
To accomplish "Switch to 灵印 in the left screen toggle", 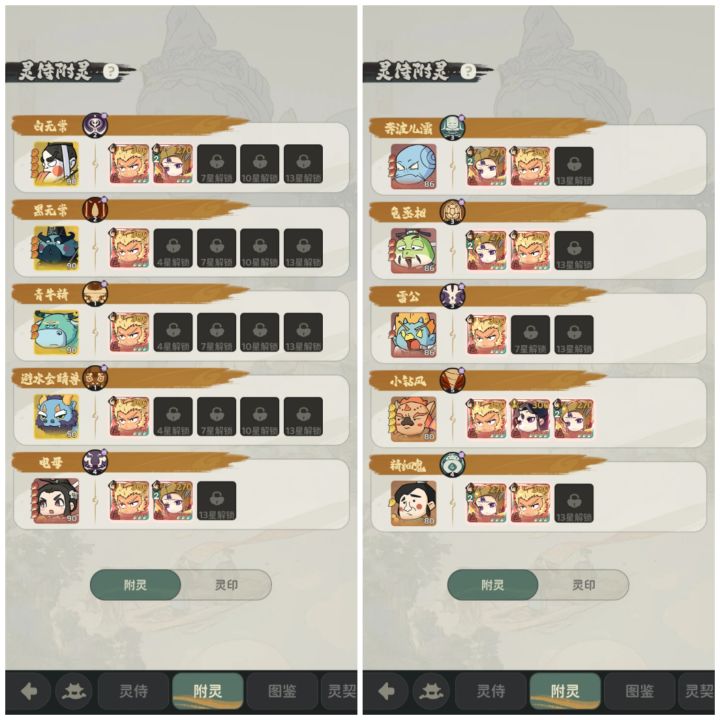I will coord(226,585).
